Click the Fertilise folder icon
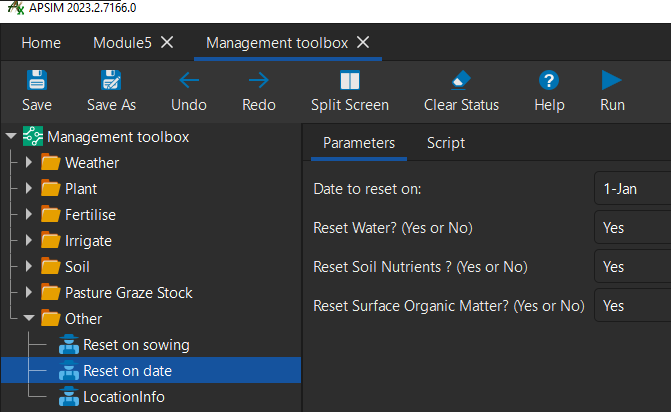Viewport: 671px width, 412px height. tap(50, 214)
